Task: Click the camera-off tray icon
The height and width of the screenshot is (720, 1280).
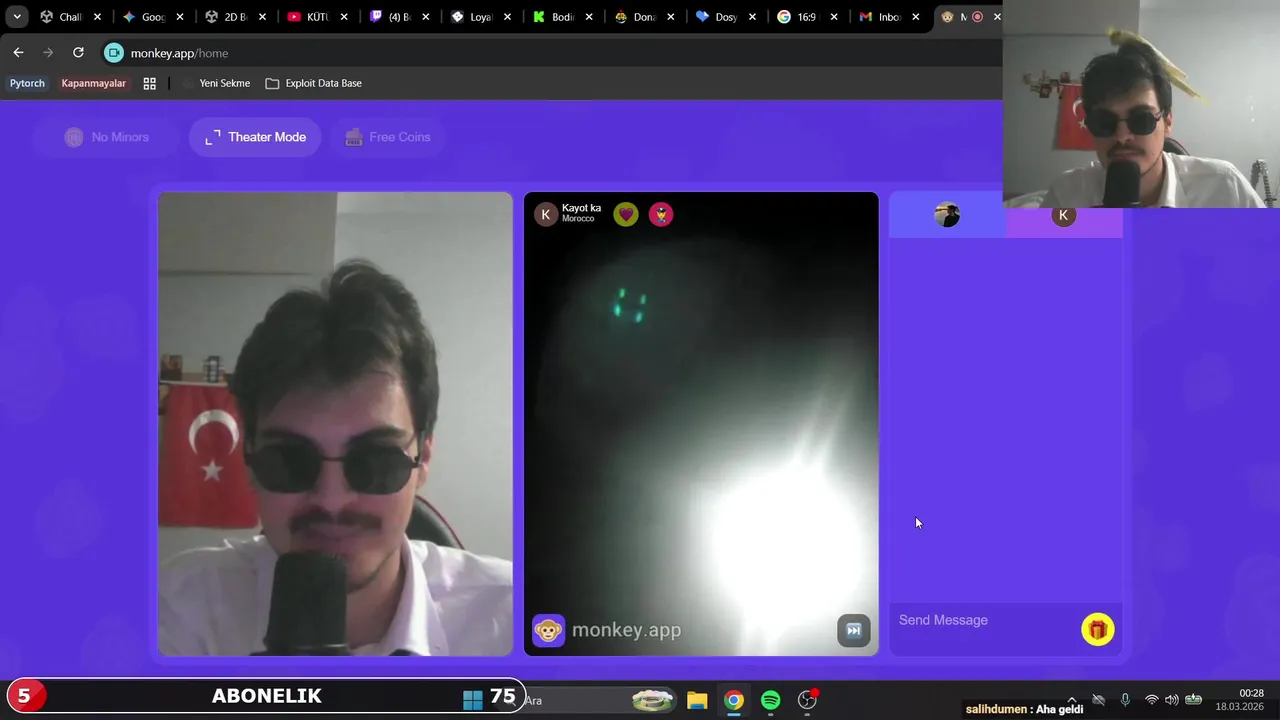Action: pyautogui.click(x=1098, y=700)
